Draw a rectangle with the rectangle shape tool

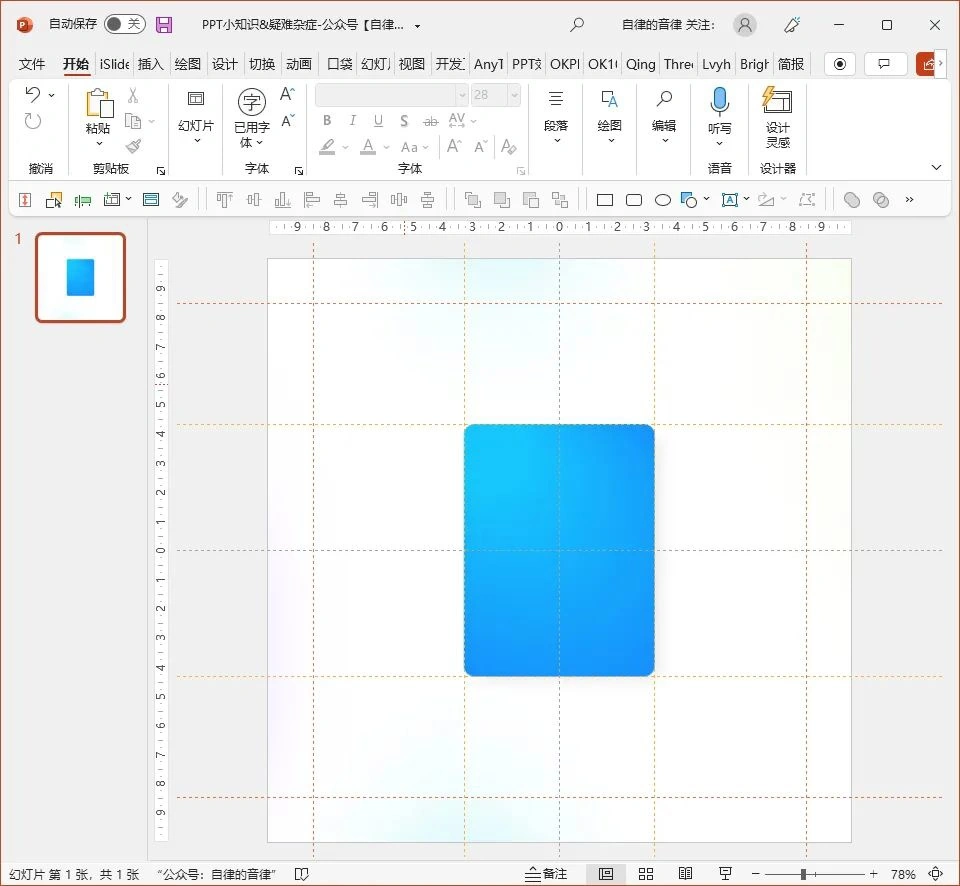click(605, 200)
